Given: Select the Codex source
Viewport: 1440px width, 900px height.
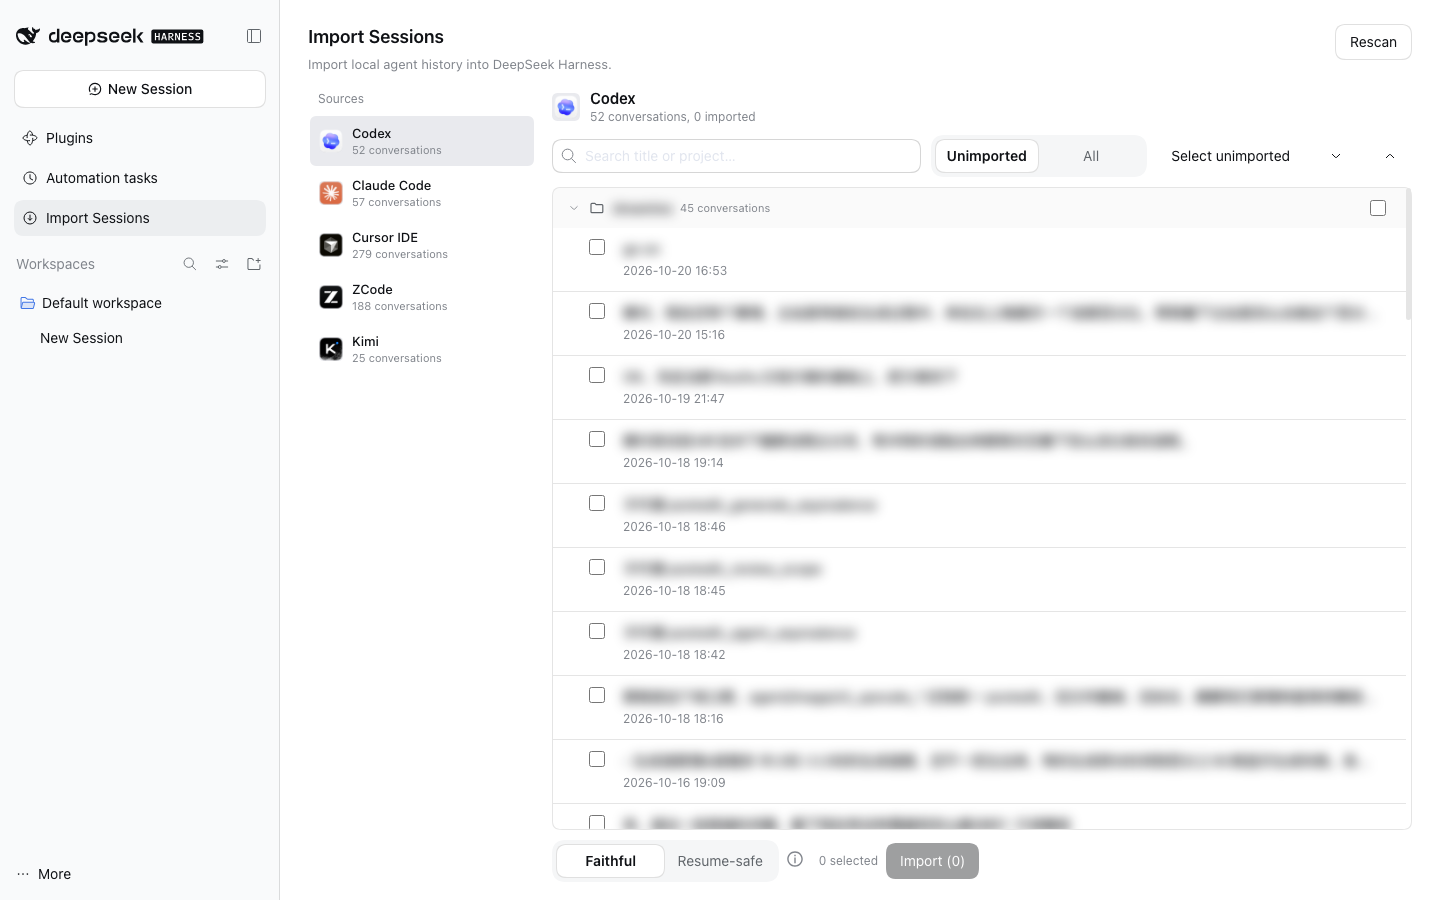Looking at the screenshot, I should point(422,141).
